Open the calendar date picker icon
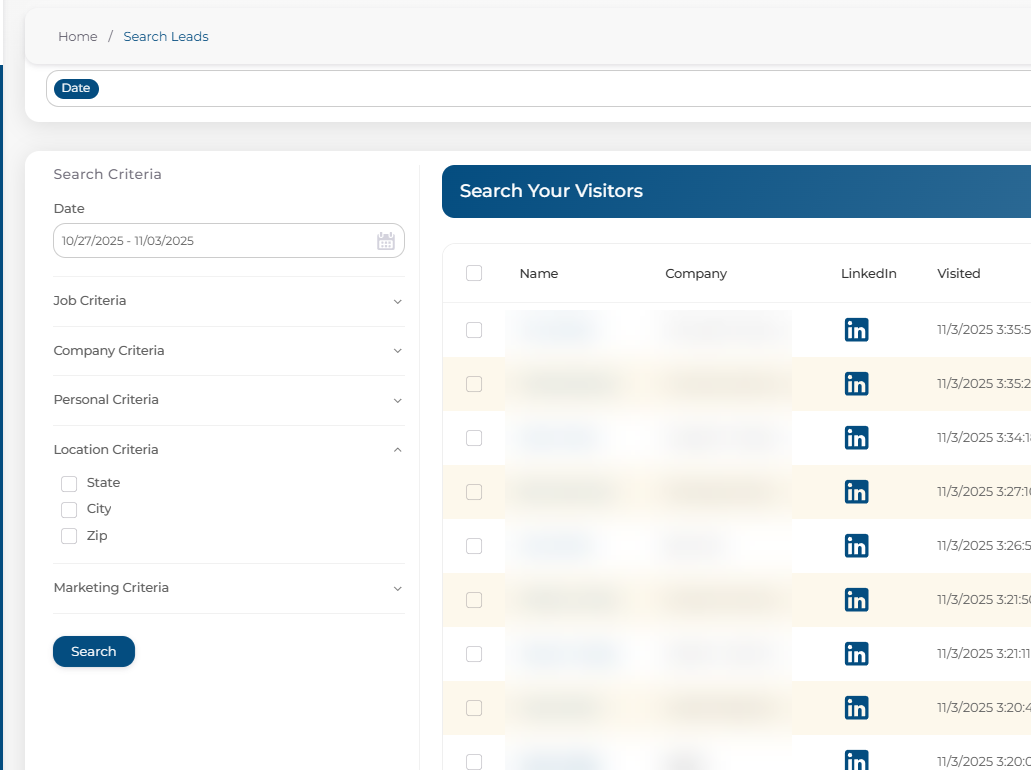Screen dimensions: 1031x770 [x=386, y=241]
